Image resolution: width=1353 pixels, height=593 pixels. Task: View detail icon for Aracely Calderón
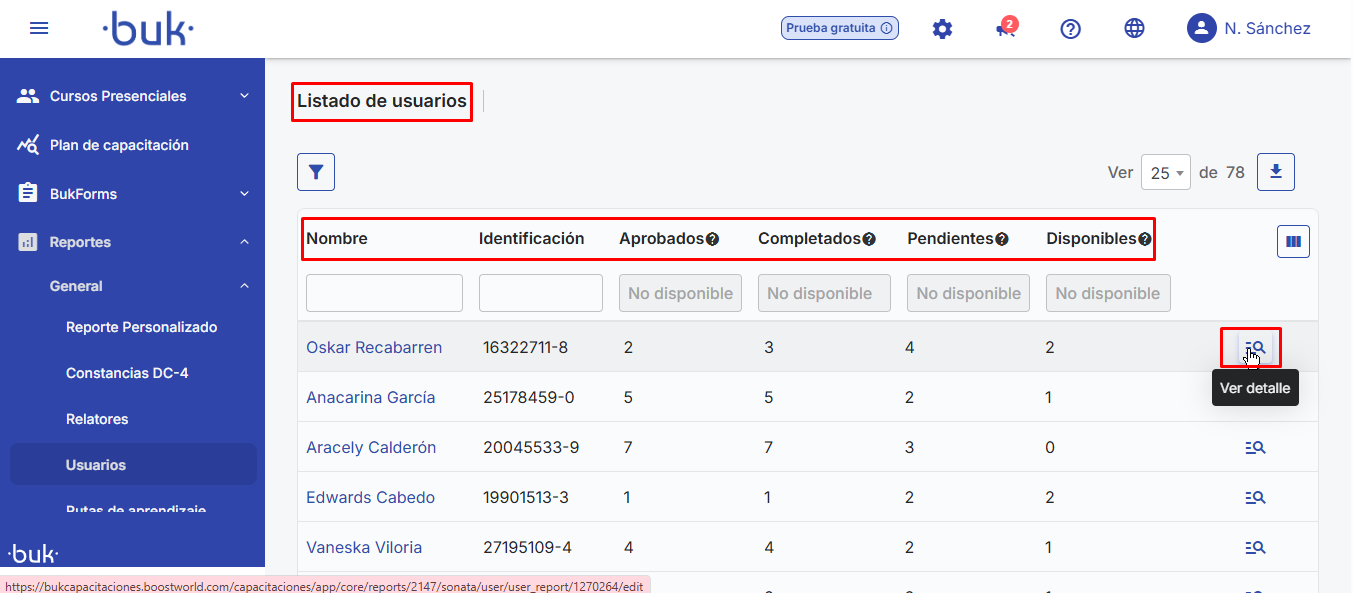click(x=1255, y=448)
